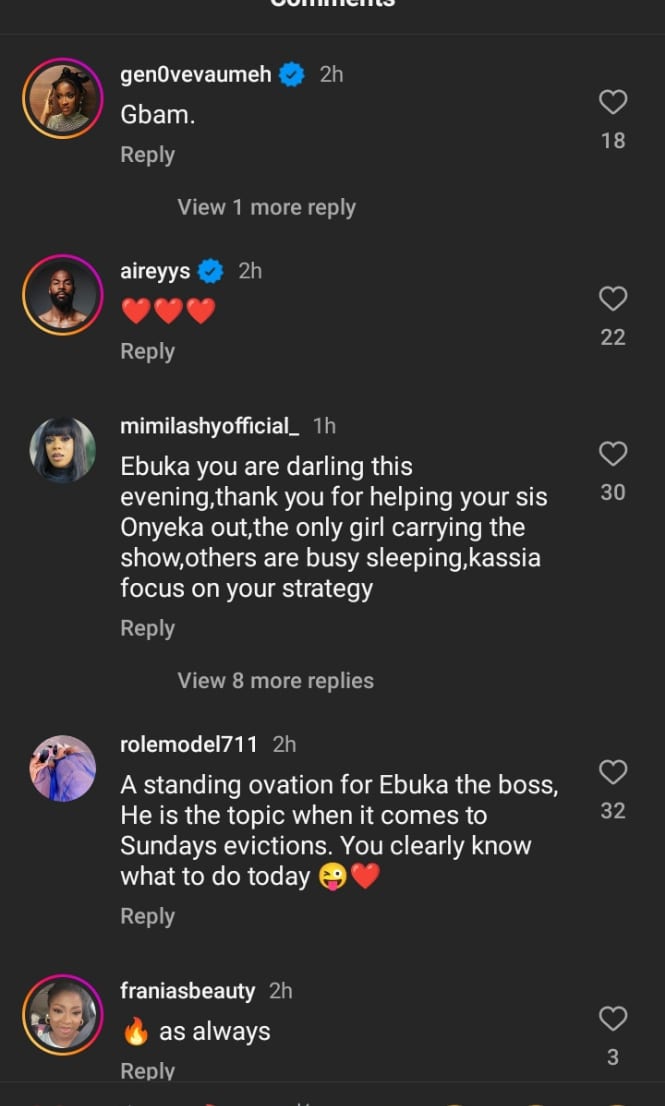Screen dimensions: 665x1106
Task: Reply to rolemodel711's comment
Action: 147,916
